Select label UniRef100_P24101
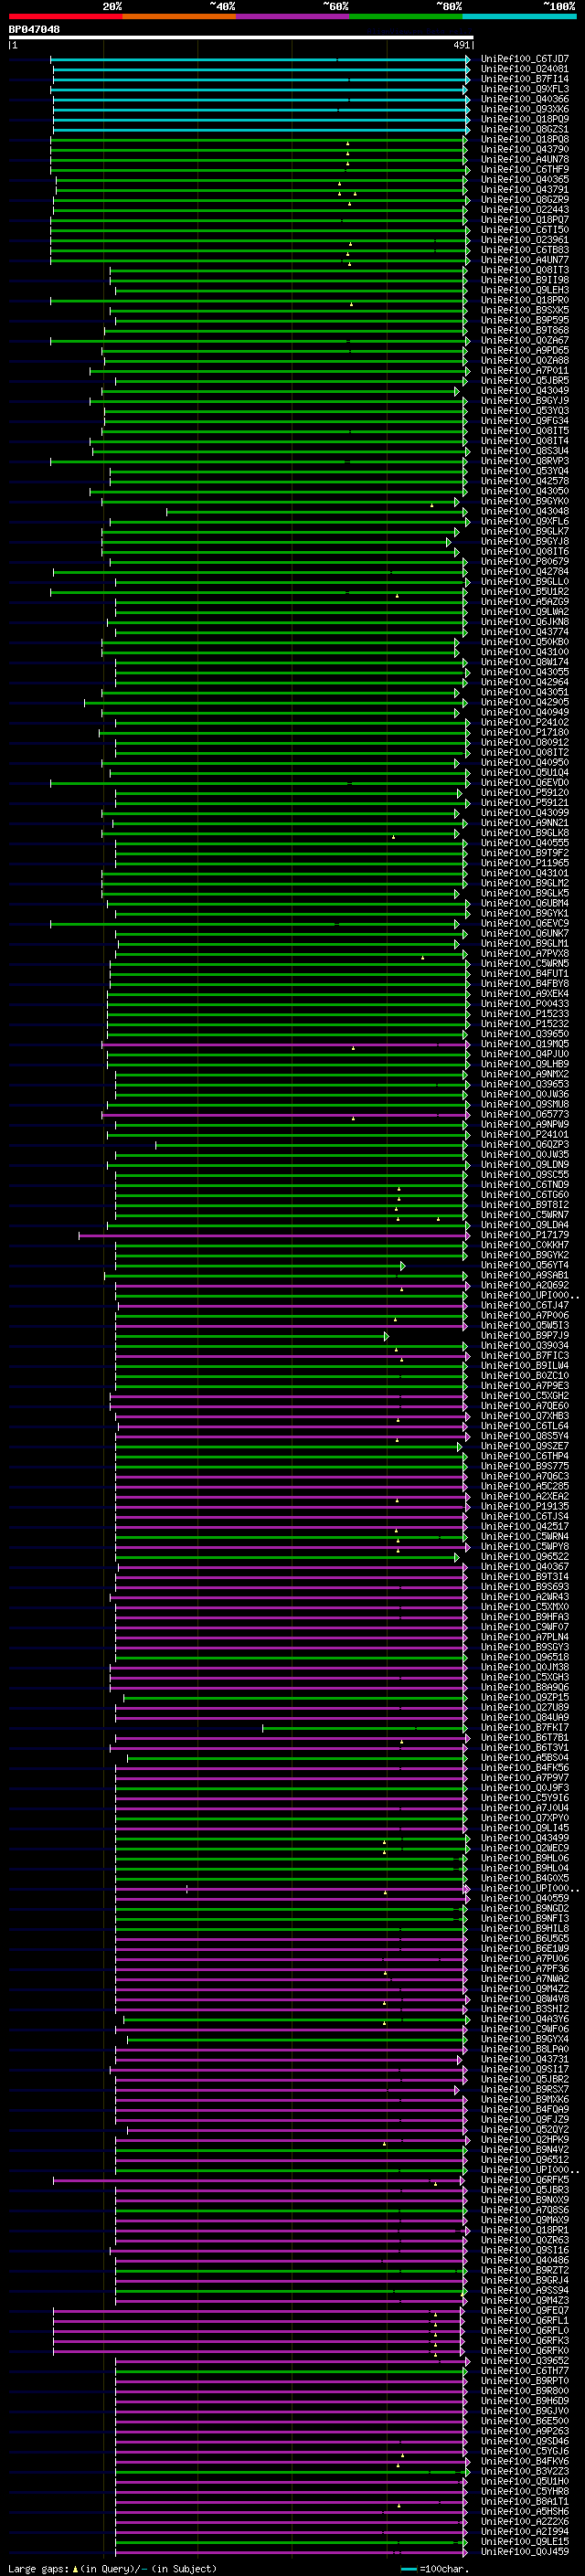The height and width of the screenshot is (2576, 585). (x=524, y=1135)
